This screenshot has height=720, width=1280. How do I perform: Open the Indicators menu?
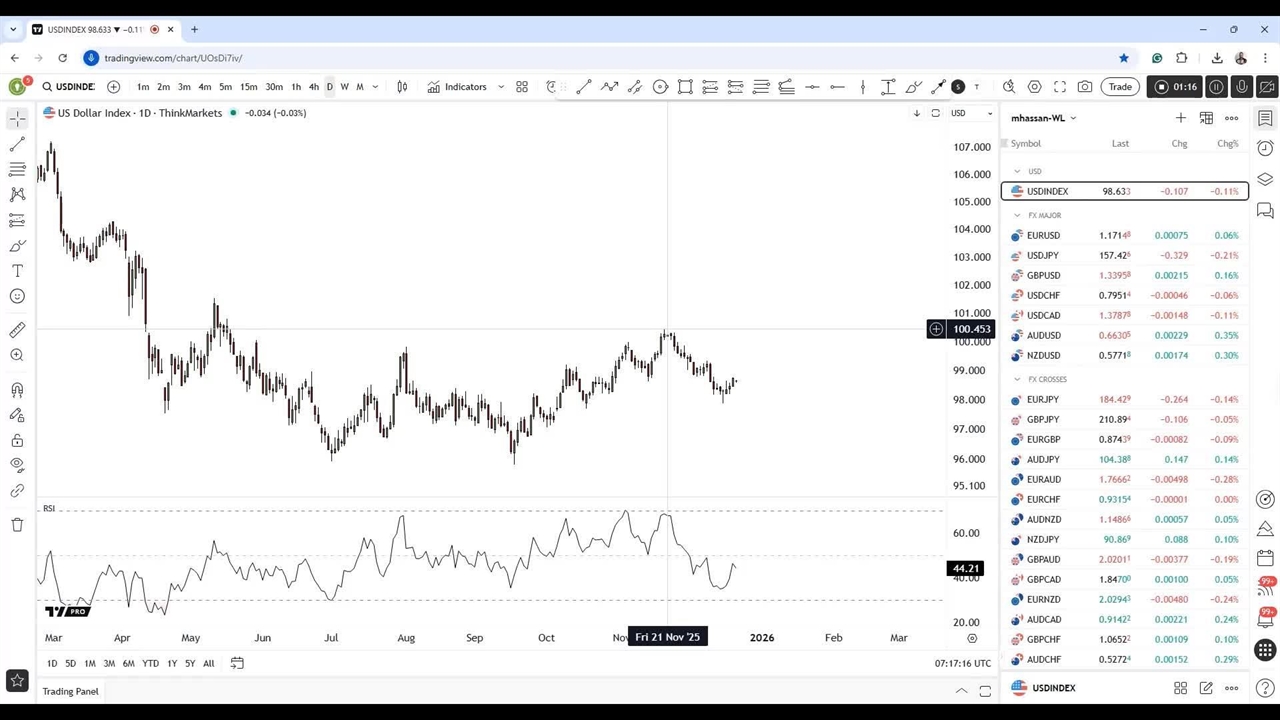tap(457, 87)
